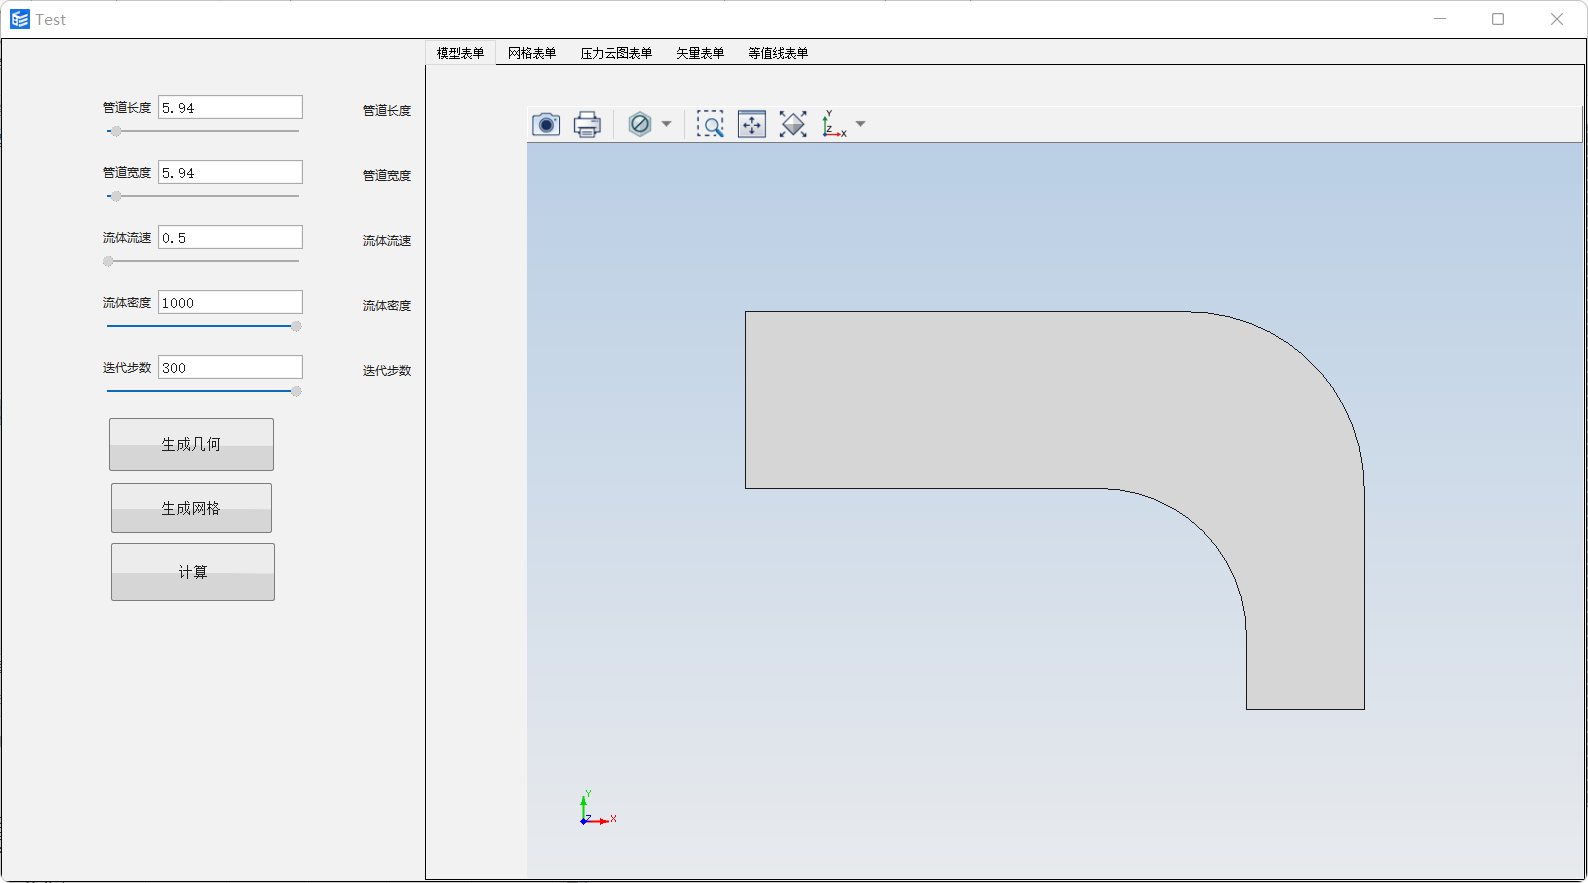Click the right-side 流体密度 label
This screenshot has width=1588, height=883.
pyautogui.click(x=387, y=306)
